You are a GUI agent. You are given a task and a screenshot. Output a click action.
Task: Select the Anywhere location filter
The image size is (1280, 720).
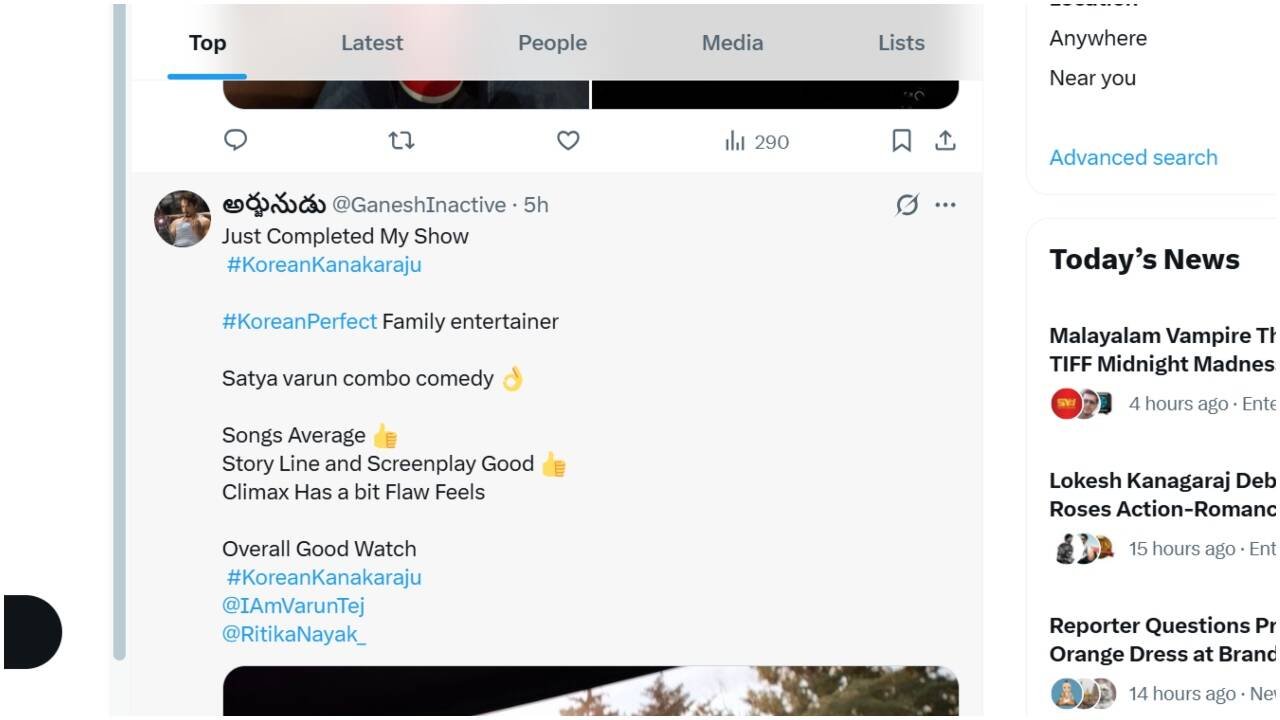(1098, 38)
